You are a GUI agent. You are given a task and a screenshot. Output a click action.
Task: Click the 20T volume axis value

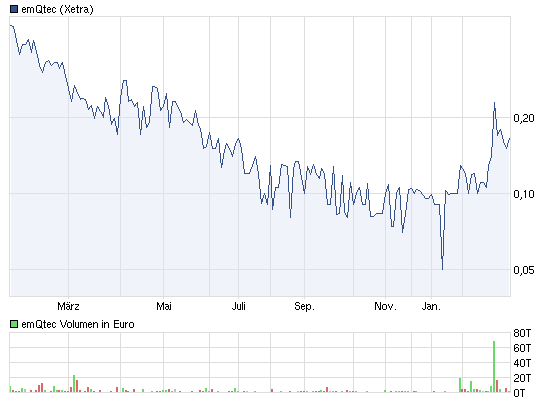click(522, 378)
